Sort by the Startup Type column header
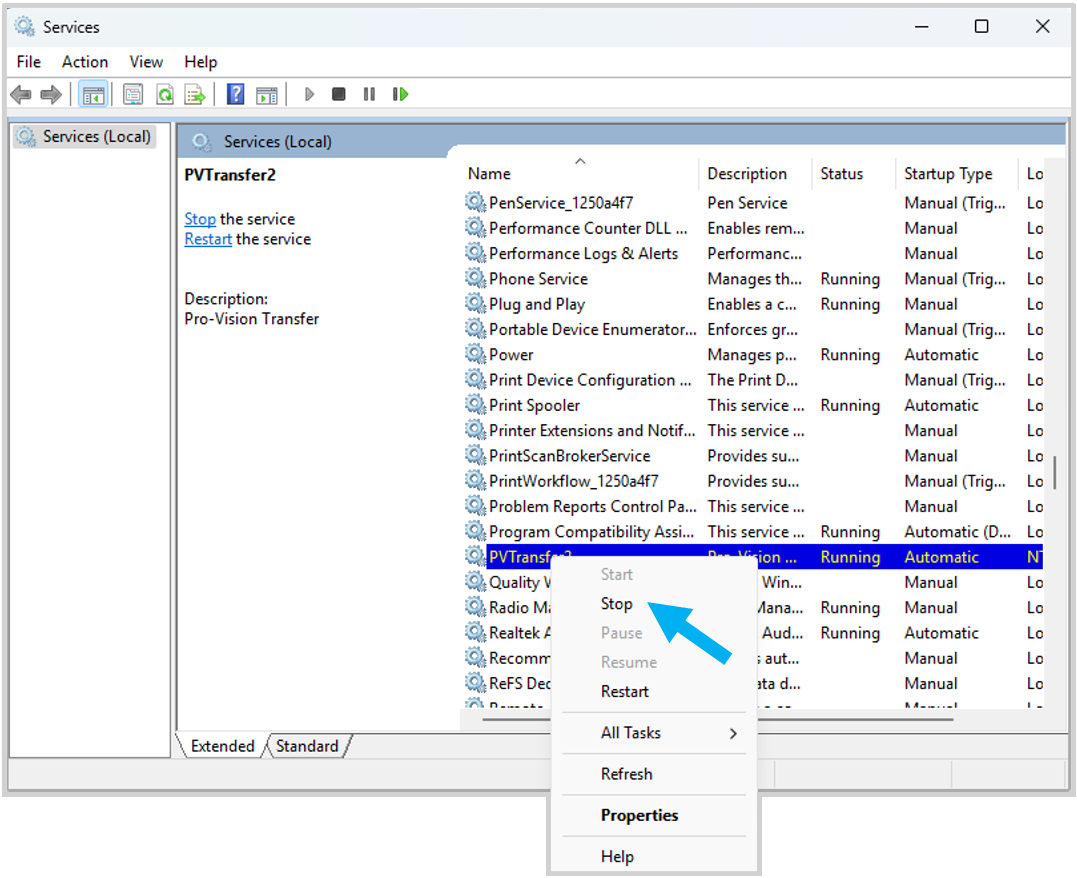Viewport: 1077px width, 878px height. (956, 174)
